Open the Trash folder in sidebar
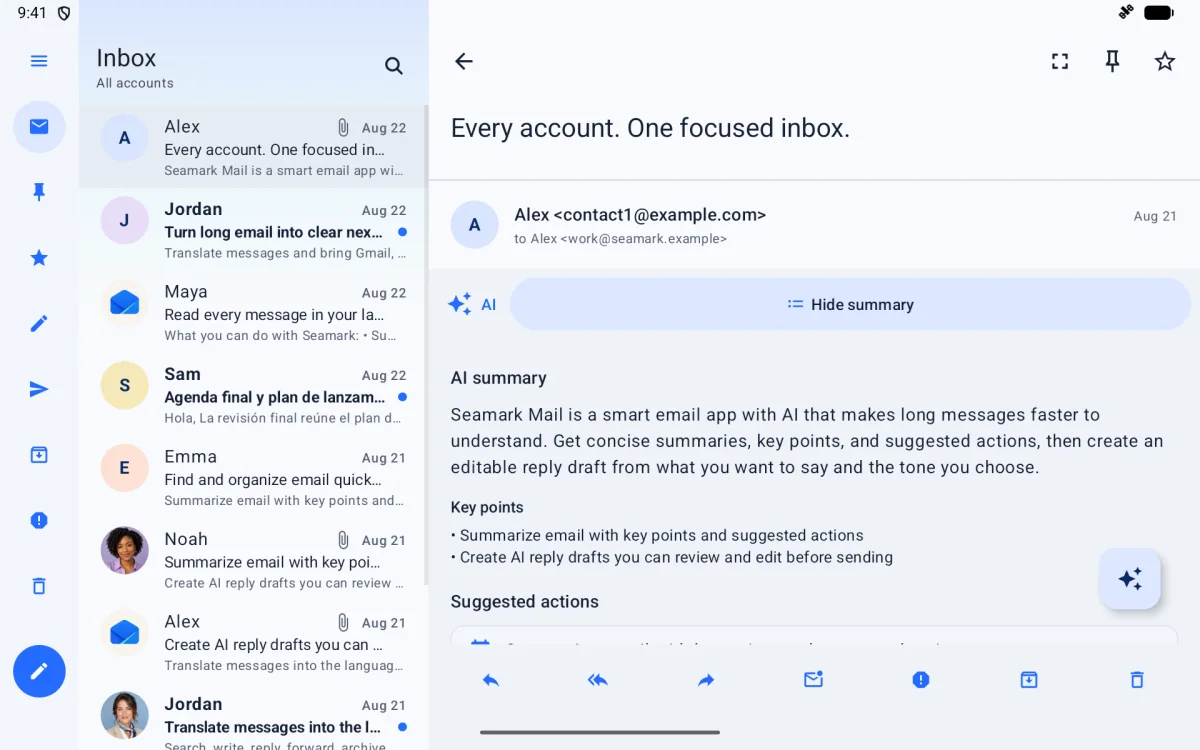The height and width of the screenshot is (750, 1200). tap(39, 586)
